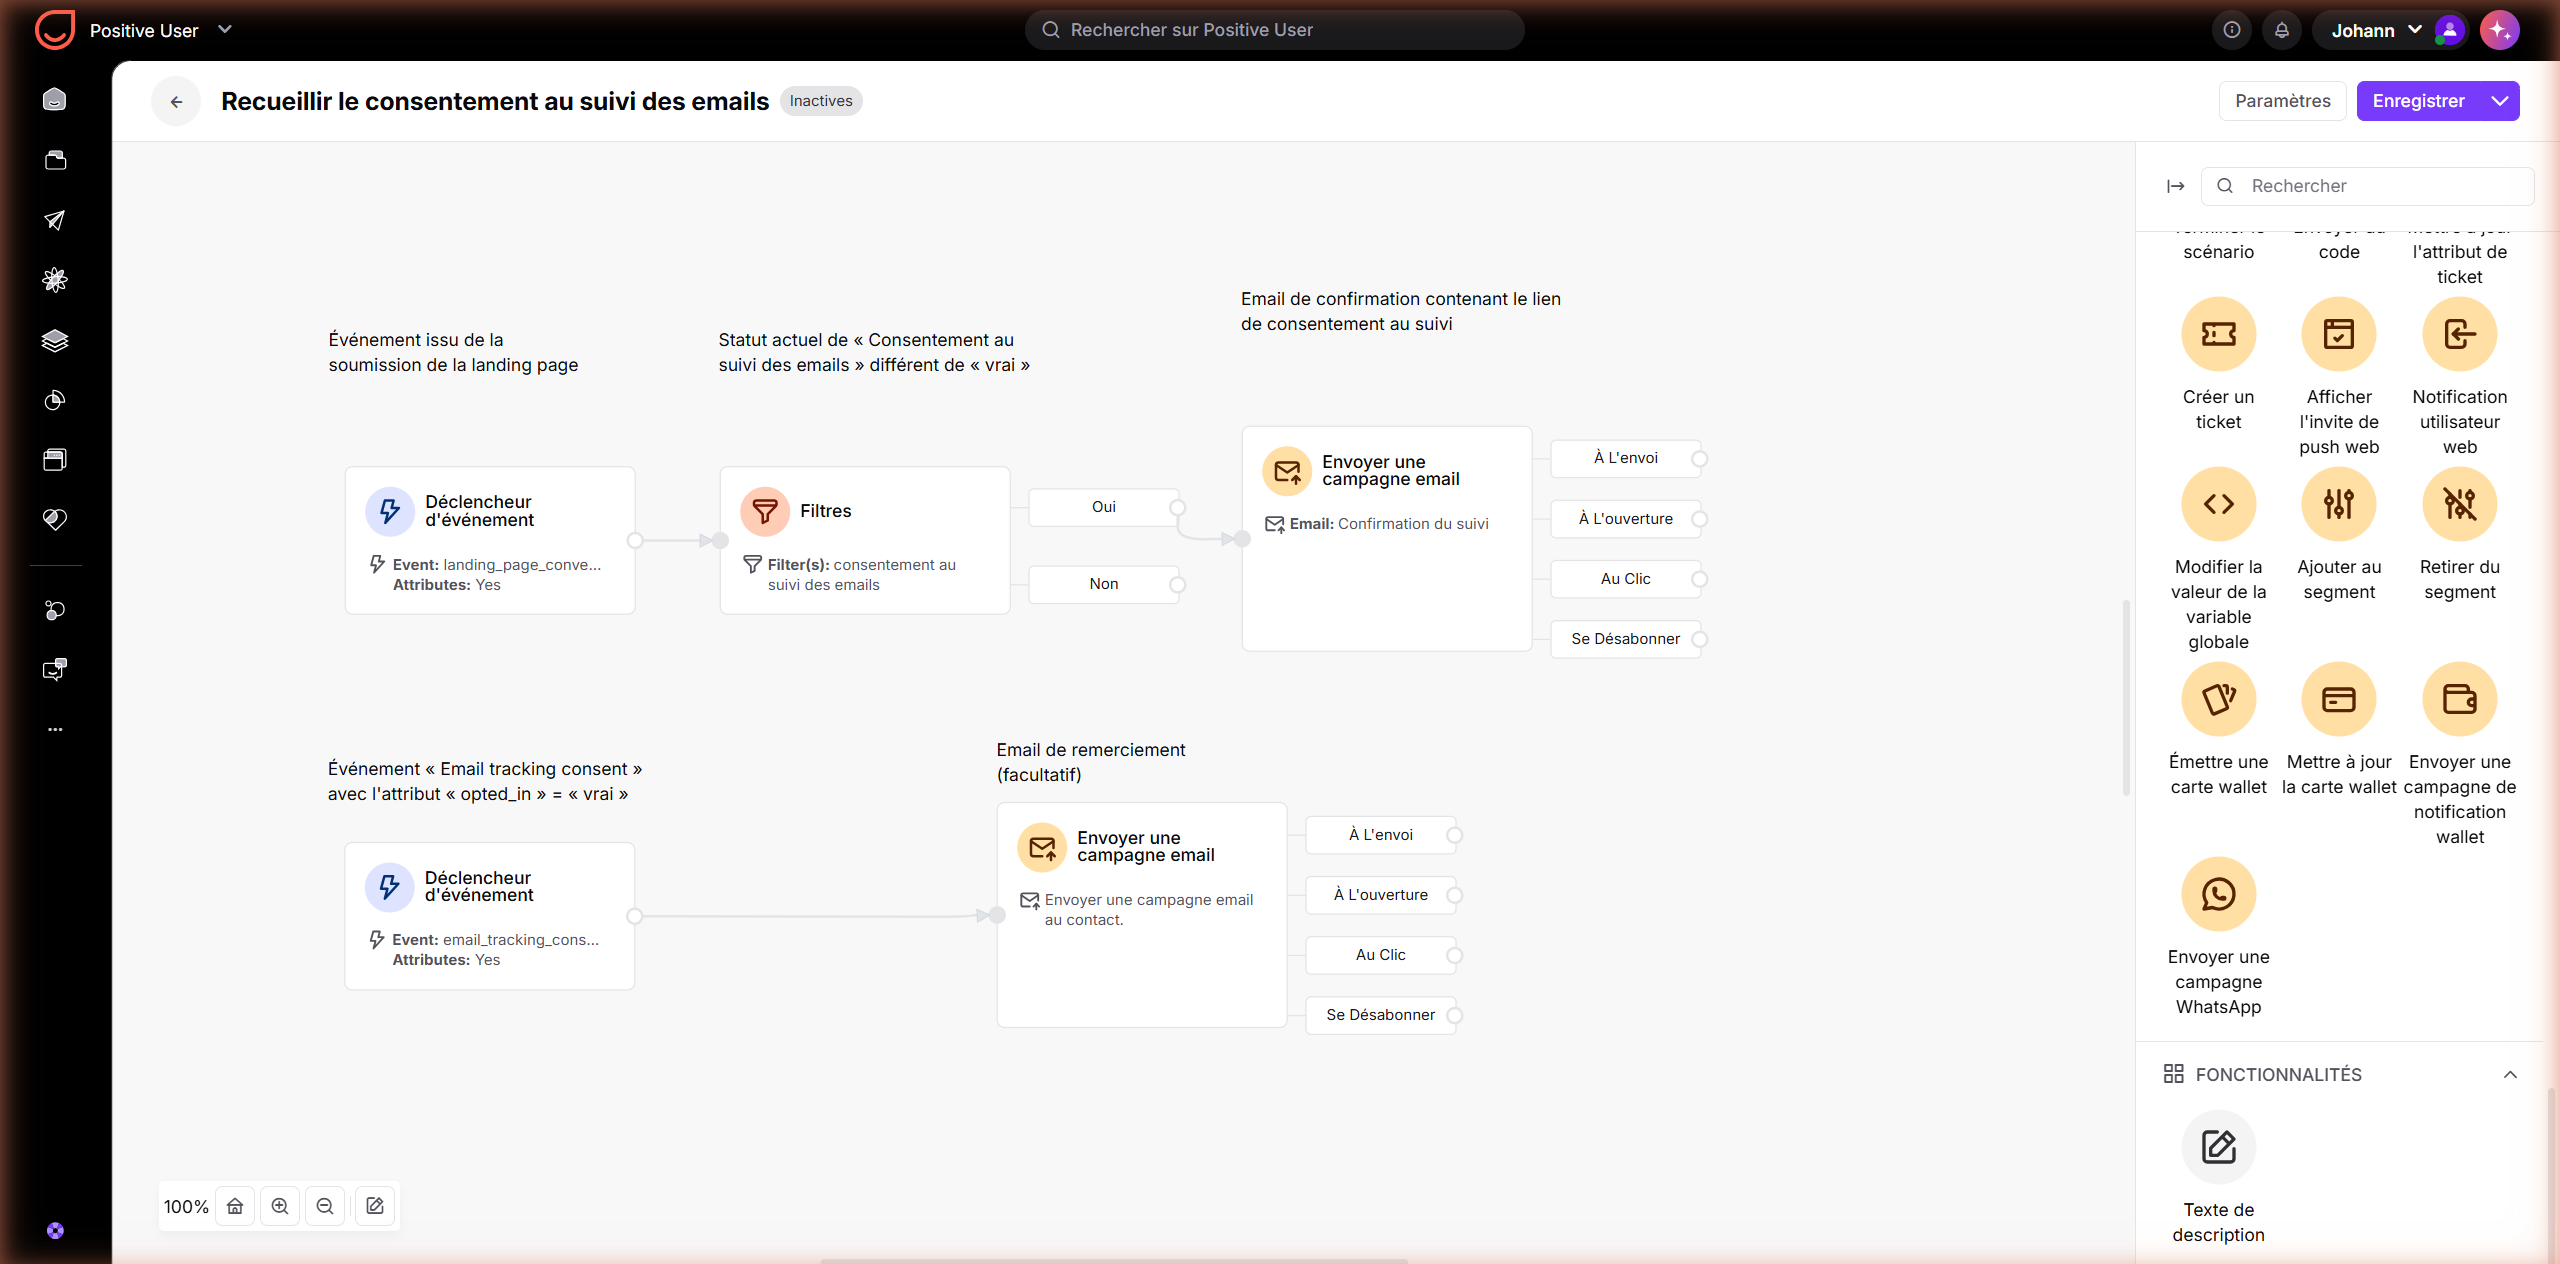The height and width of the screenshot is (1264, 2560).
Task: Click the more options ellipsis in sidebar
Action: tap(55, 729)
